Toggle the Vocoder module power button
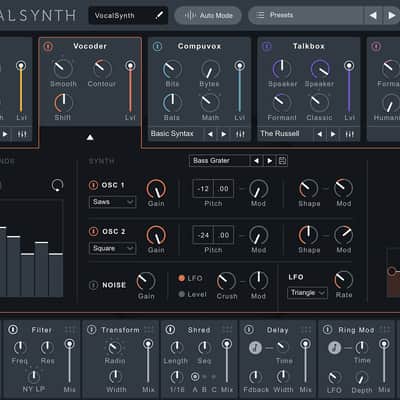The width and height of the screenshot is (400, 400). click(x=48, y=46)
